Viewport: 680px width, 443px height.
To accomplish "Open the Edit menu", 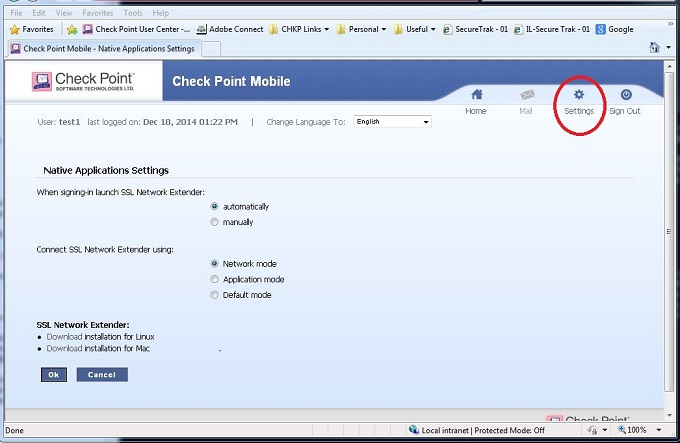I will (39, 13).
